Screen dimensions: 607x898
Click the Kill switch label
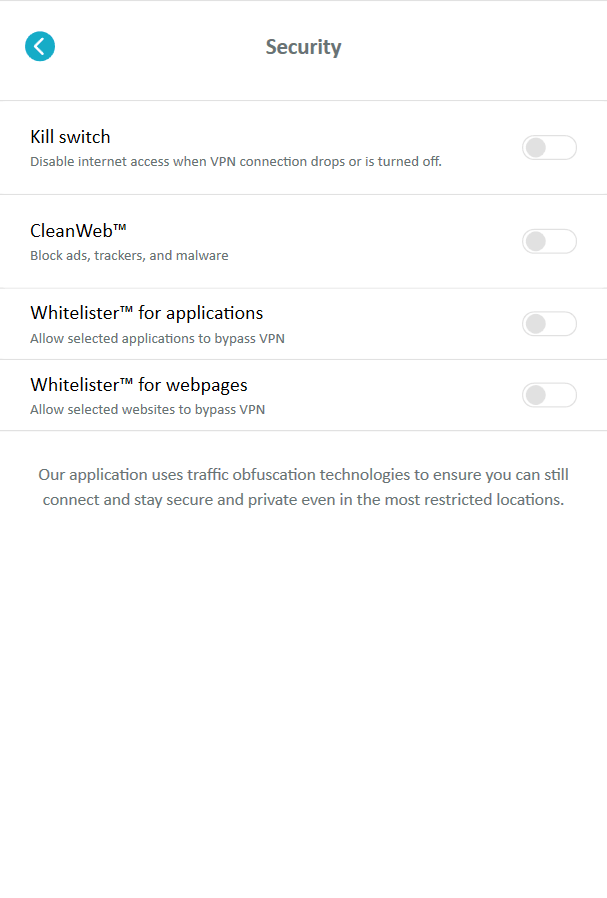(70, 137)
